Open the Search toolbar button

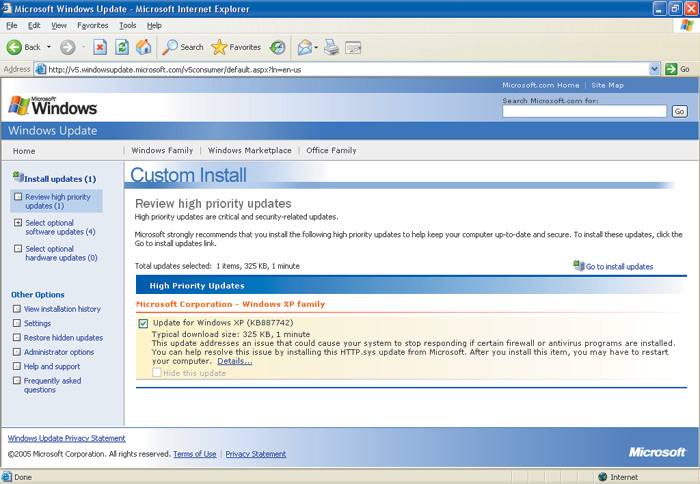coord(183,47)
